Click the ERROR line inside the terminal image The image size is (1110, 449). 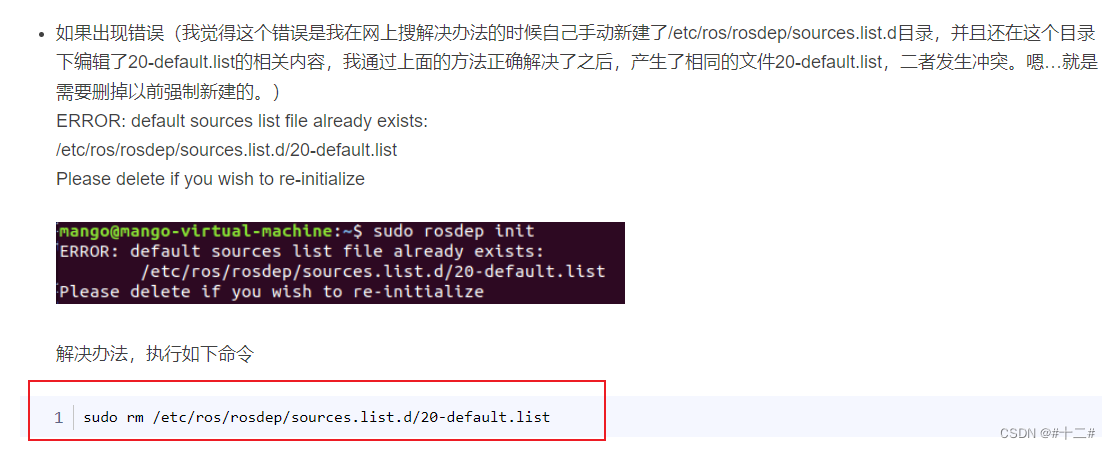click(300, 251)
